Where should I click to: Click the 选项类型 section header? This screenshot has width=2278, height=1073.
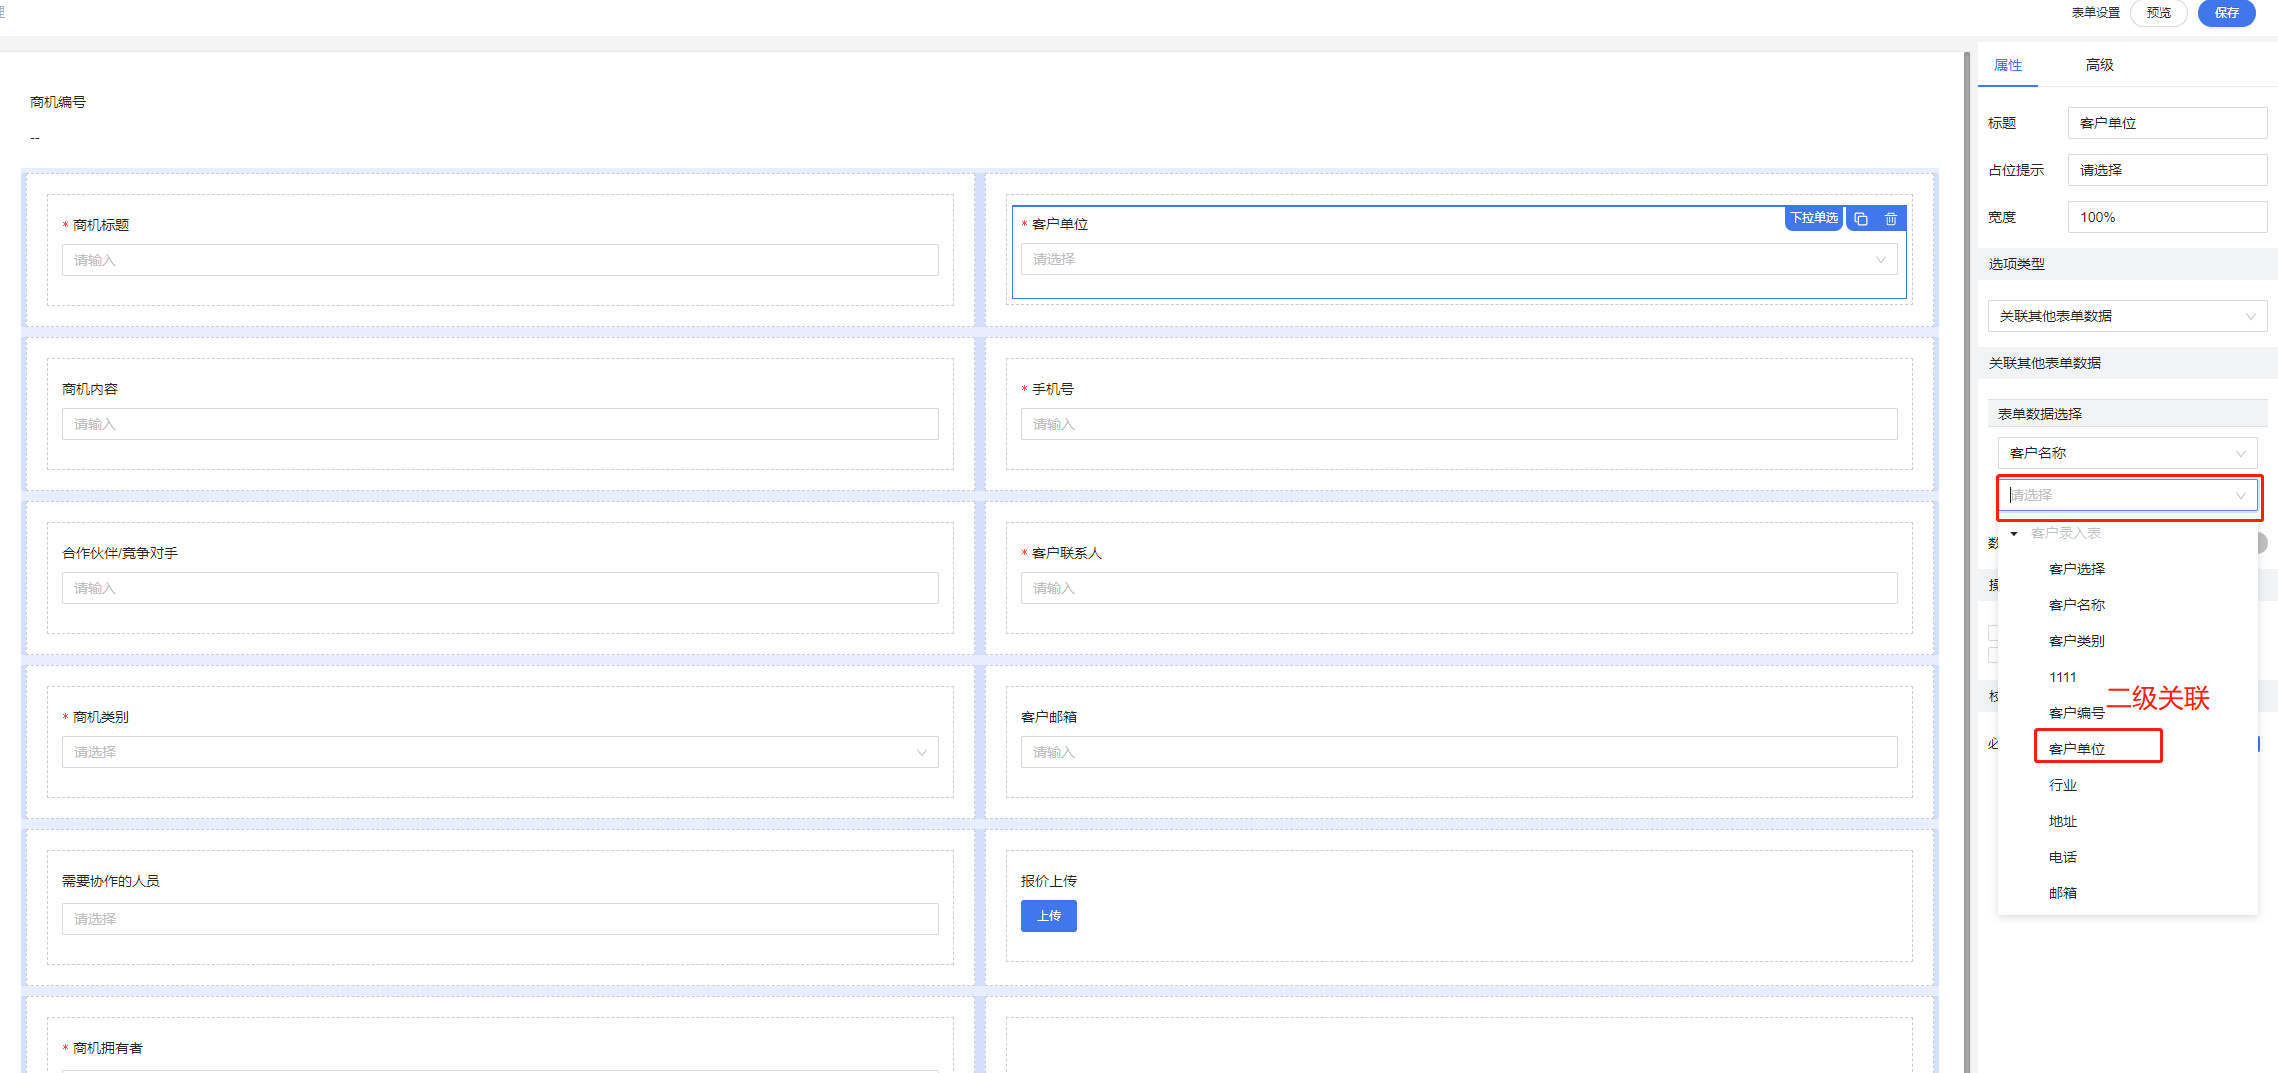click(x=2127, y=264)
